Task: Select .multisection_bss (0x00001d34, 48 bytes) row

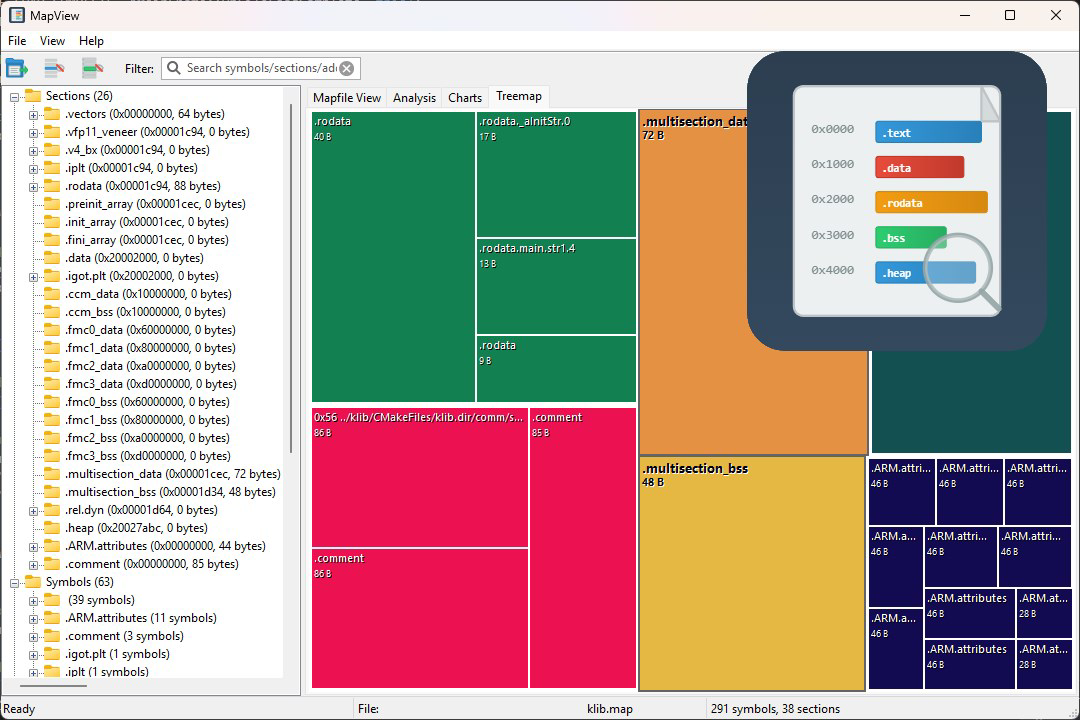Action: click(170, 492)
